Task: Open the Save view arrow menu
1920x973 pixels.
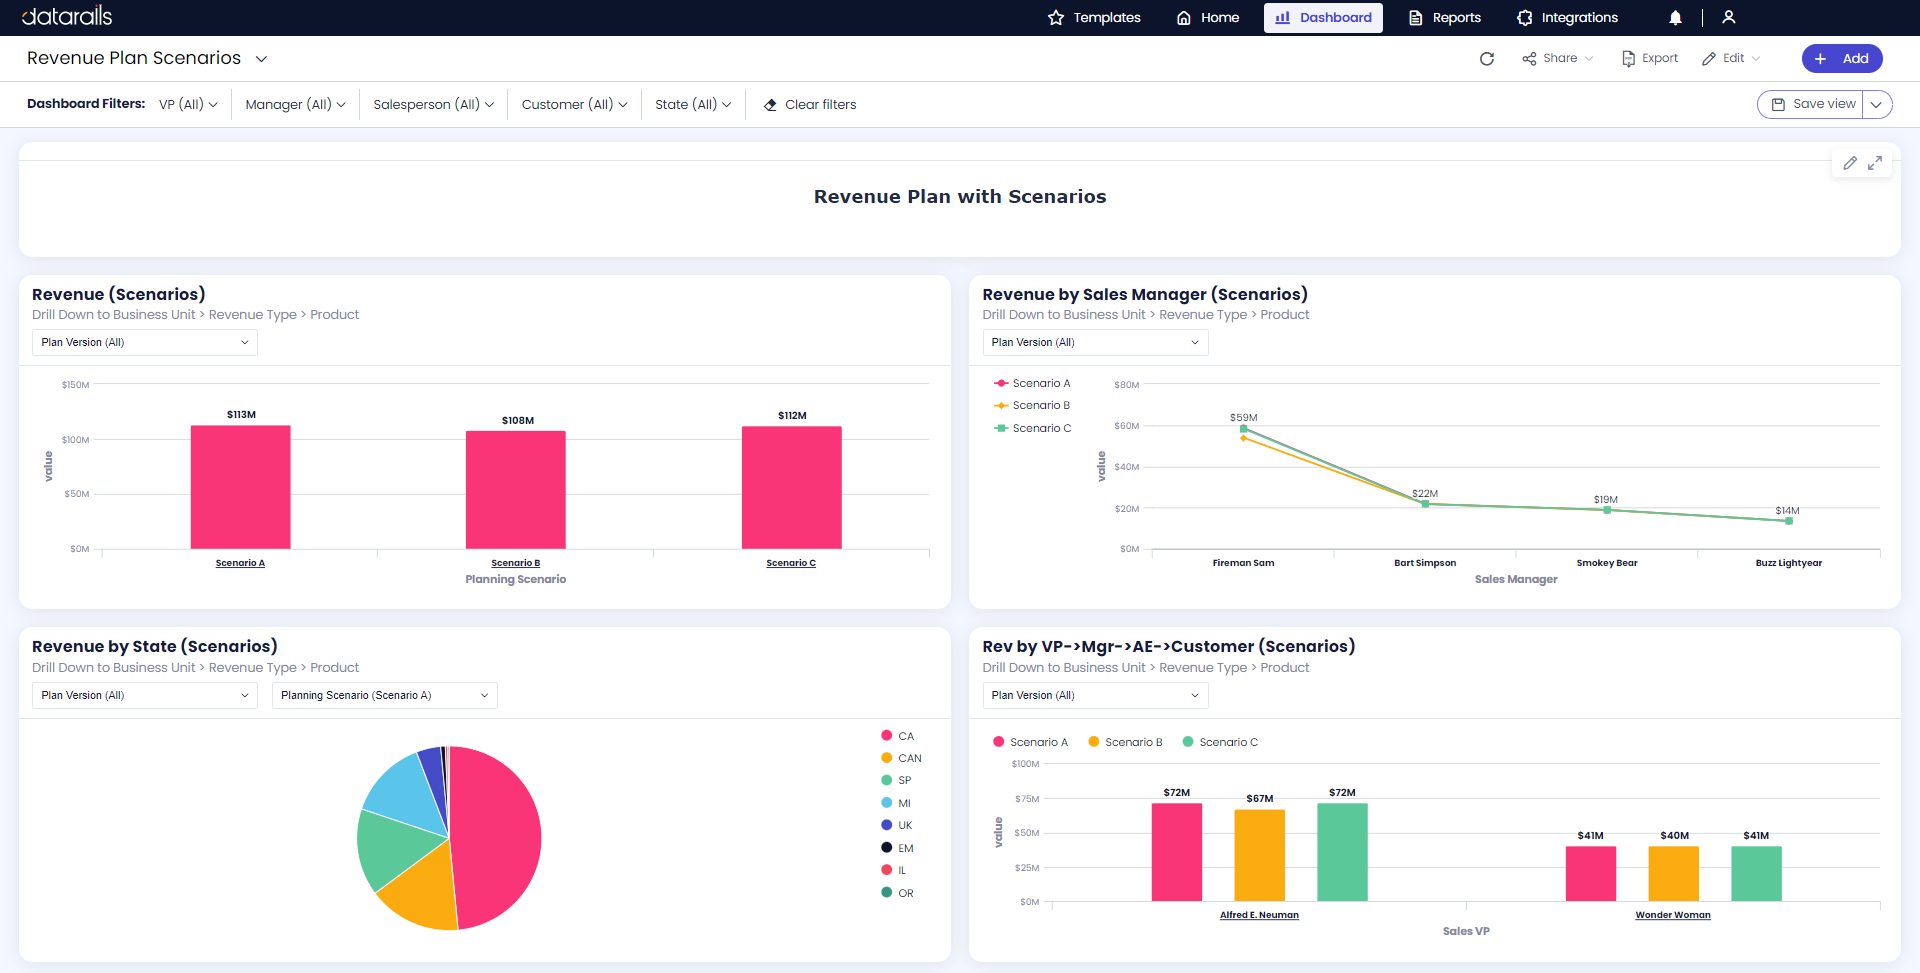Action: [x=1877, y=105]
